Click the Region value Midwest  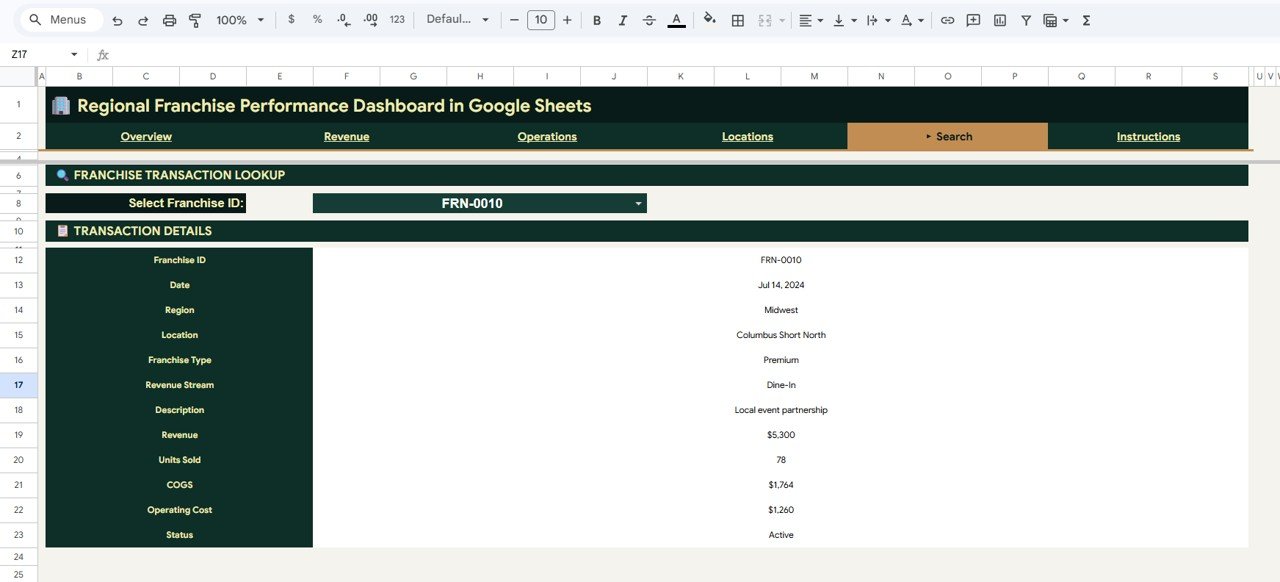(x=781, y=310)
